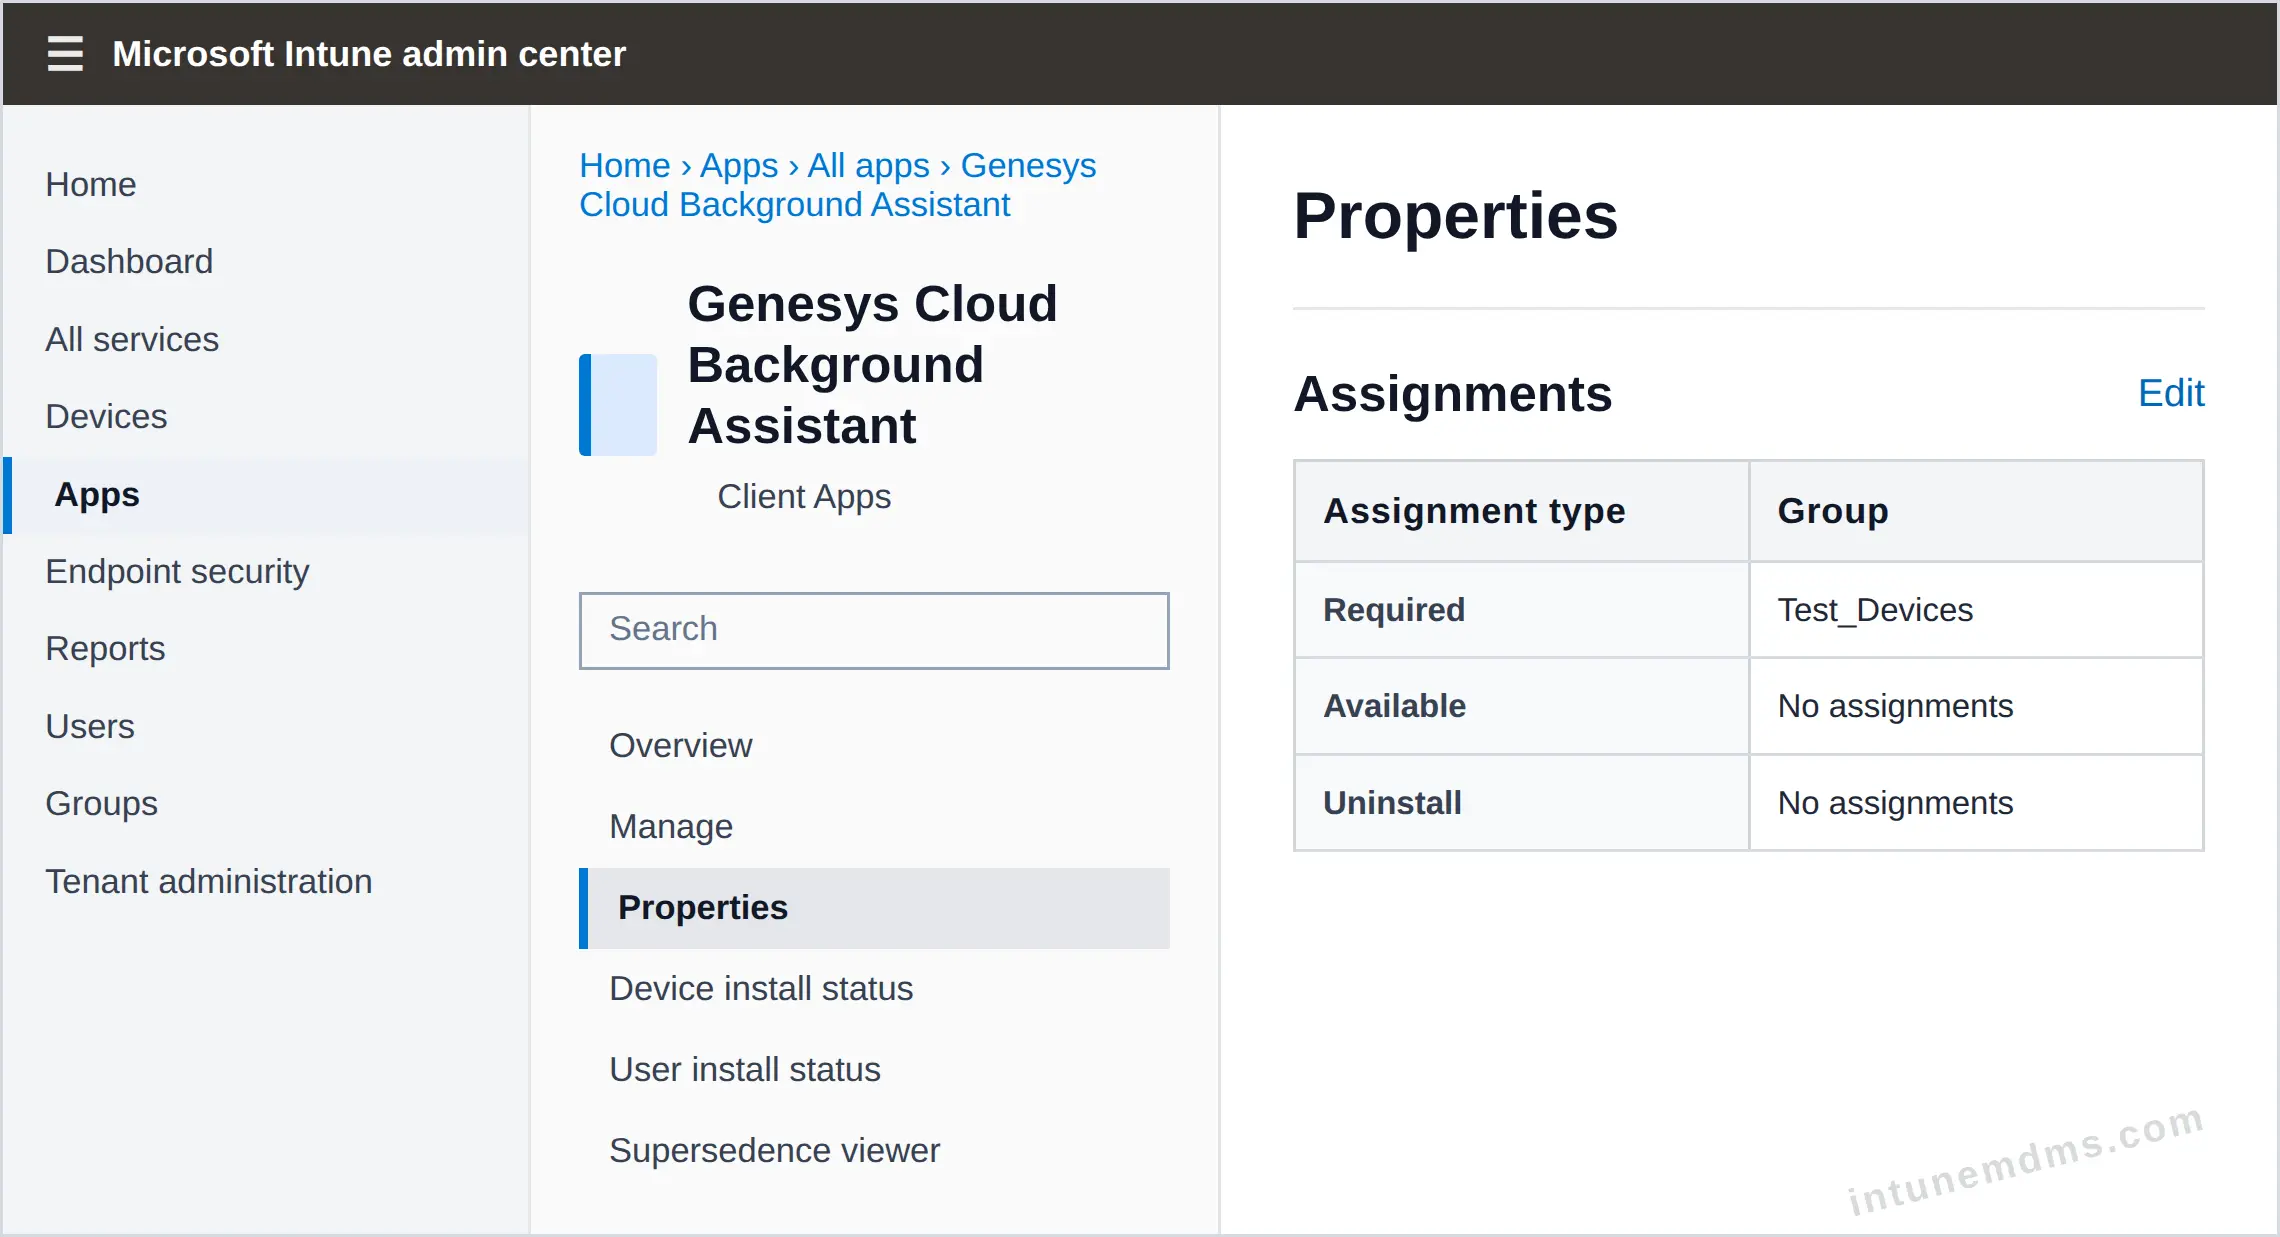The height and width of the screenshot is (1237, 2280).
Task: Open Supersedence viewer
Action: coord(774,1150)
